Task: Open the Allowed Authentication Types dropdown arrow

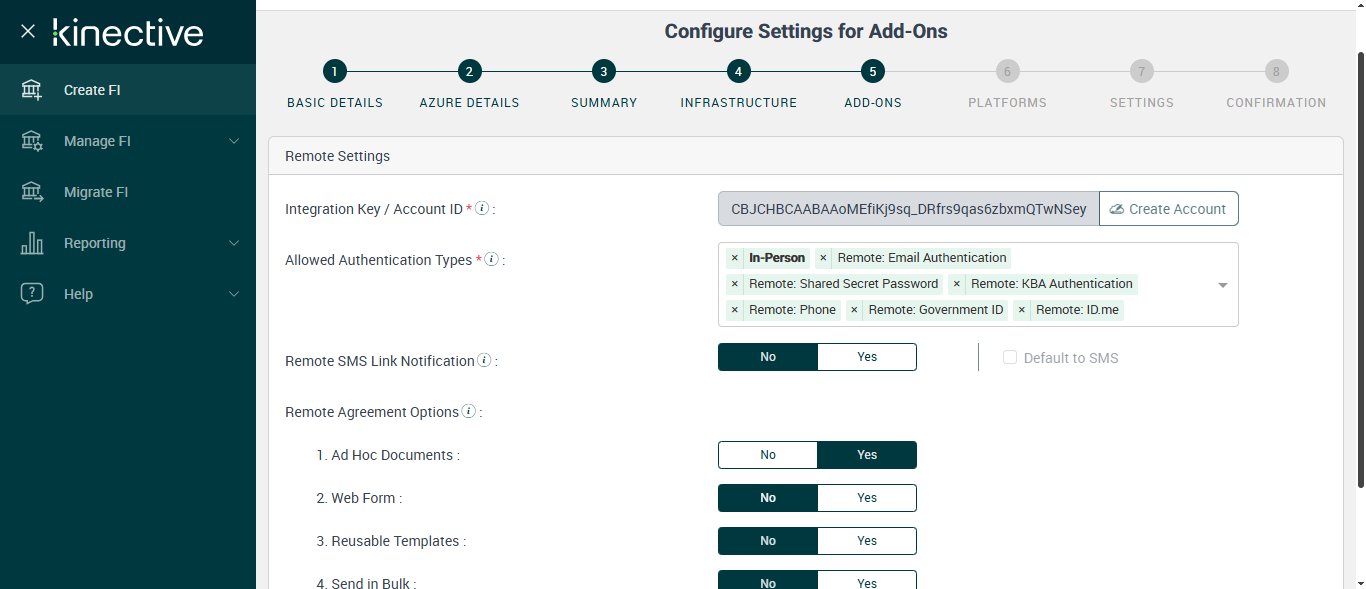Action: [1222, 285]
